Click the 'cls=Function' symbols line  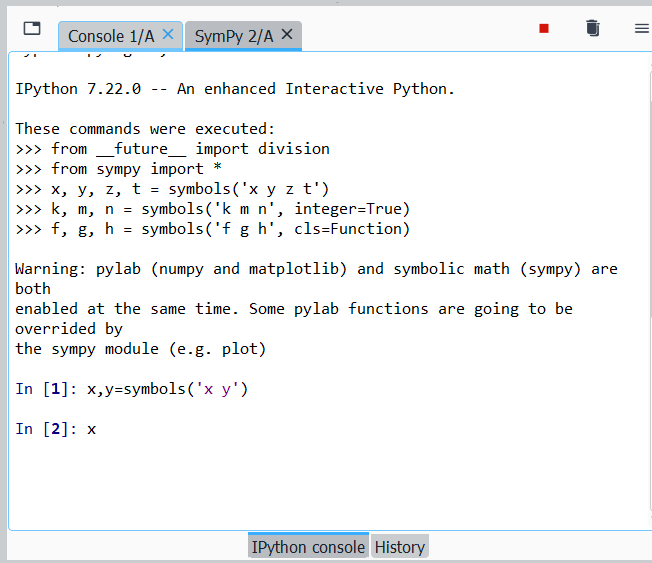(212, 229)
